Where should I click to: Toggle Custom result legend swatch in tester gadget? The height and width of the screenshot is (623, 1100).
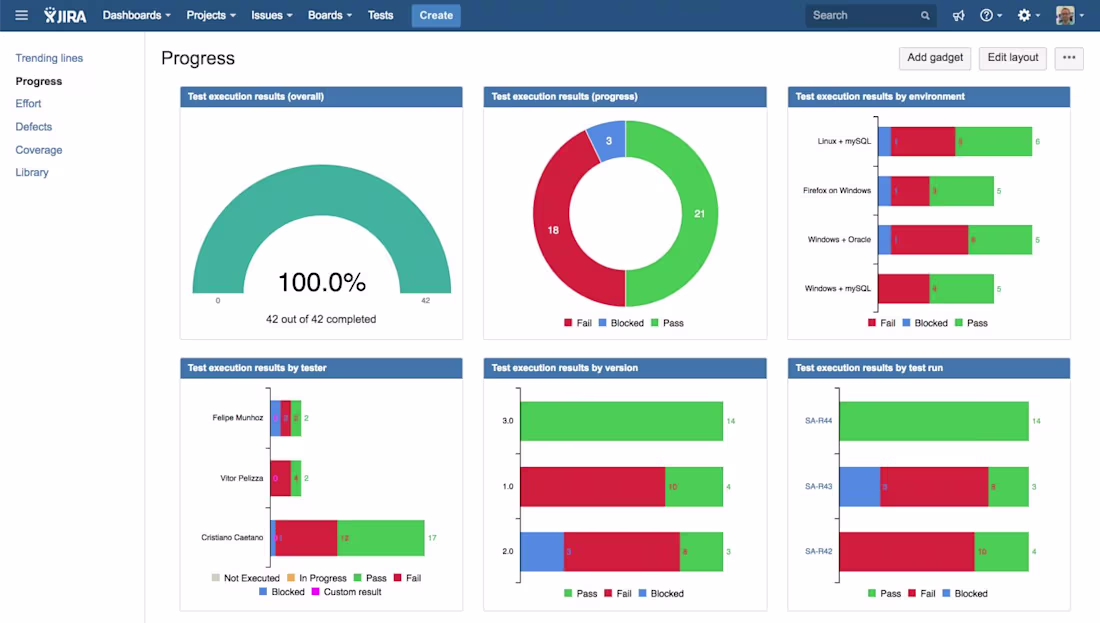pos(316,592)
